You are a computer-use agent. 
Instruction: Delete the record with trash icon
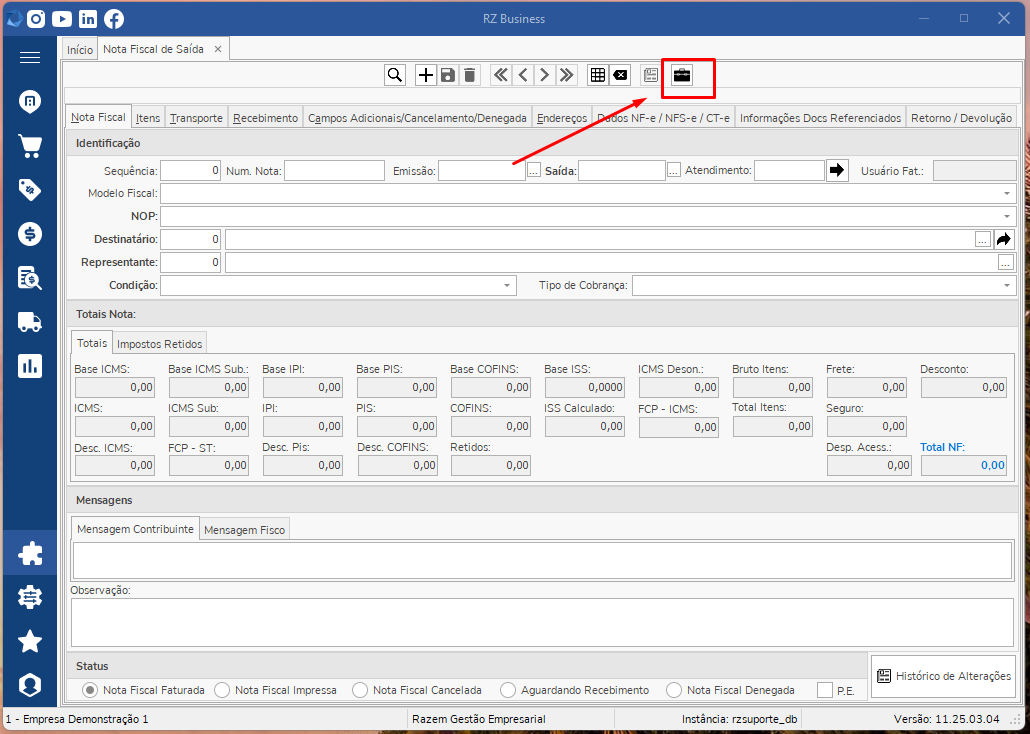[469, 75]
